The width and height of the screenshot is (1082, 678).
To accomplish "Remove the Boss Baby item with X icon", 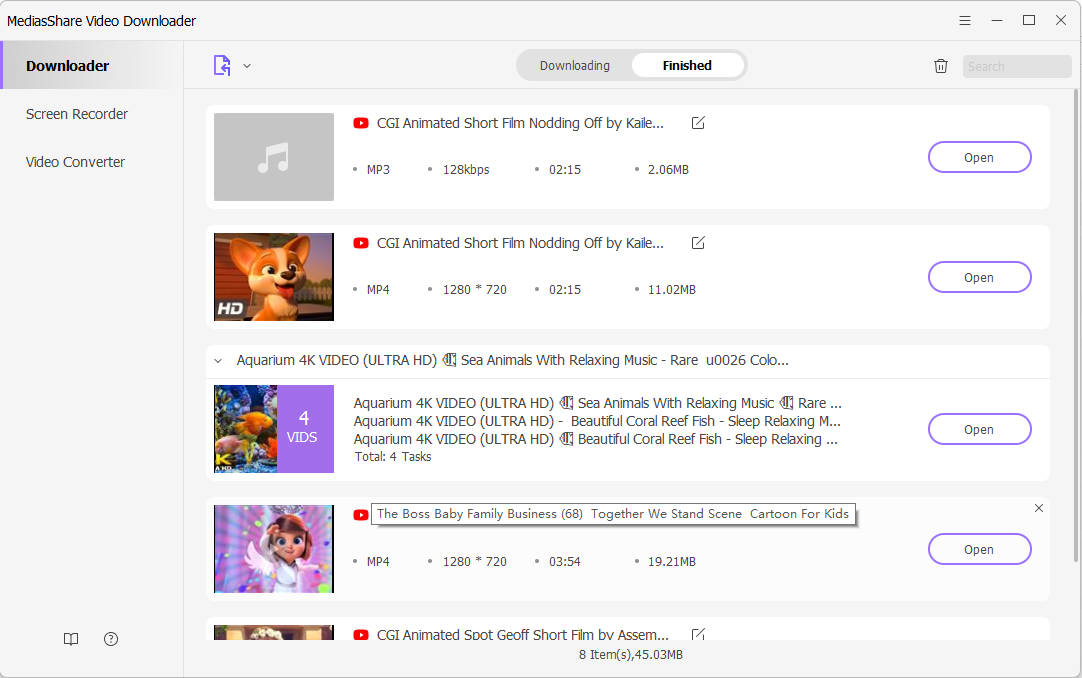I will (x=1038, y=508).
